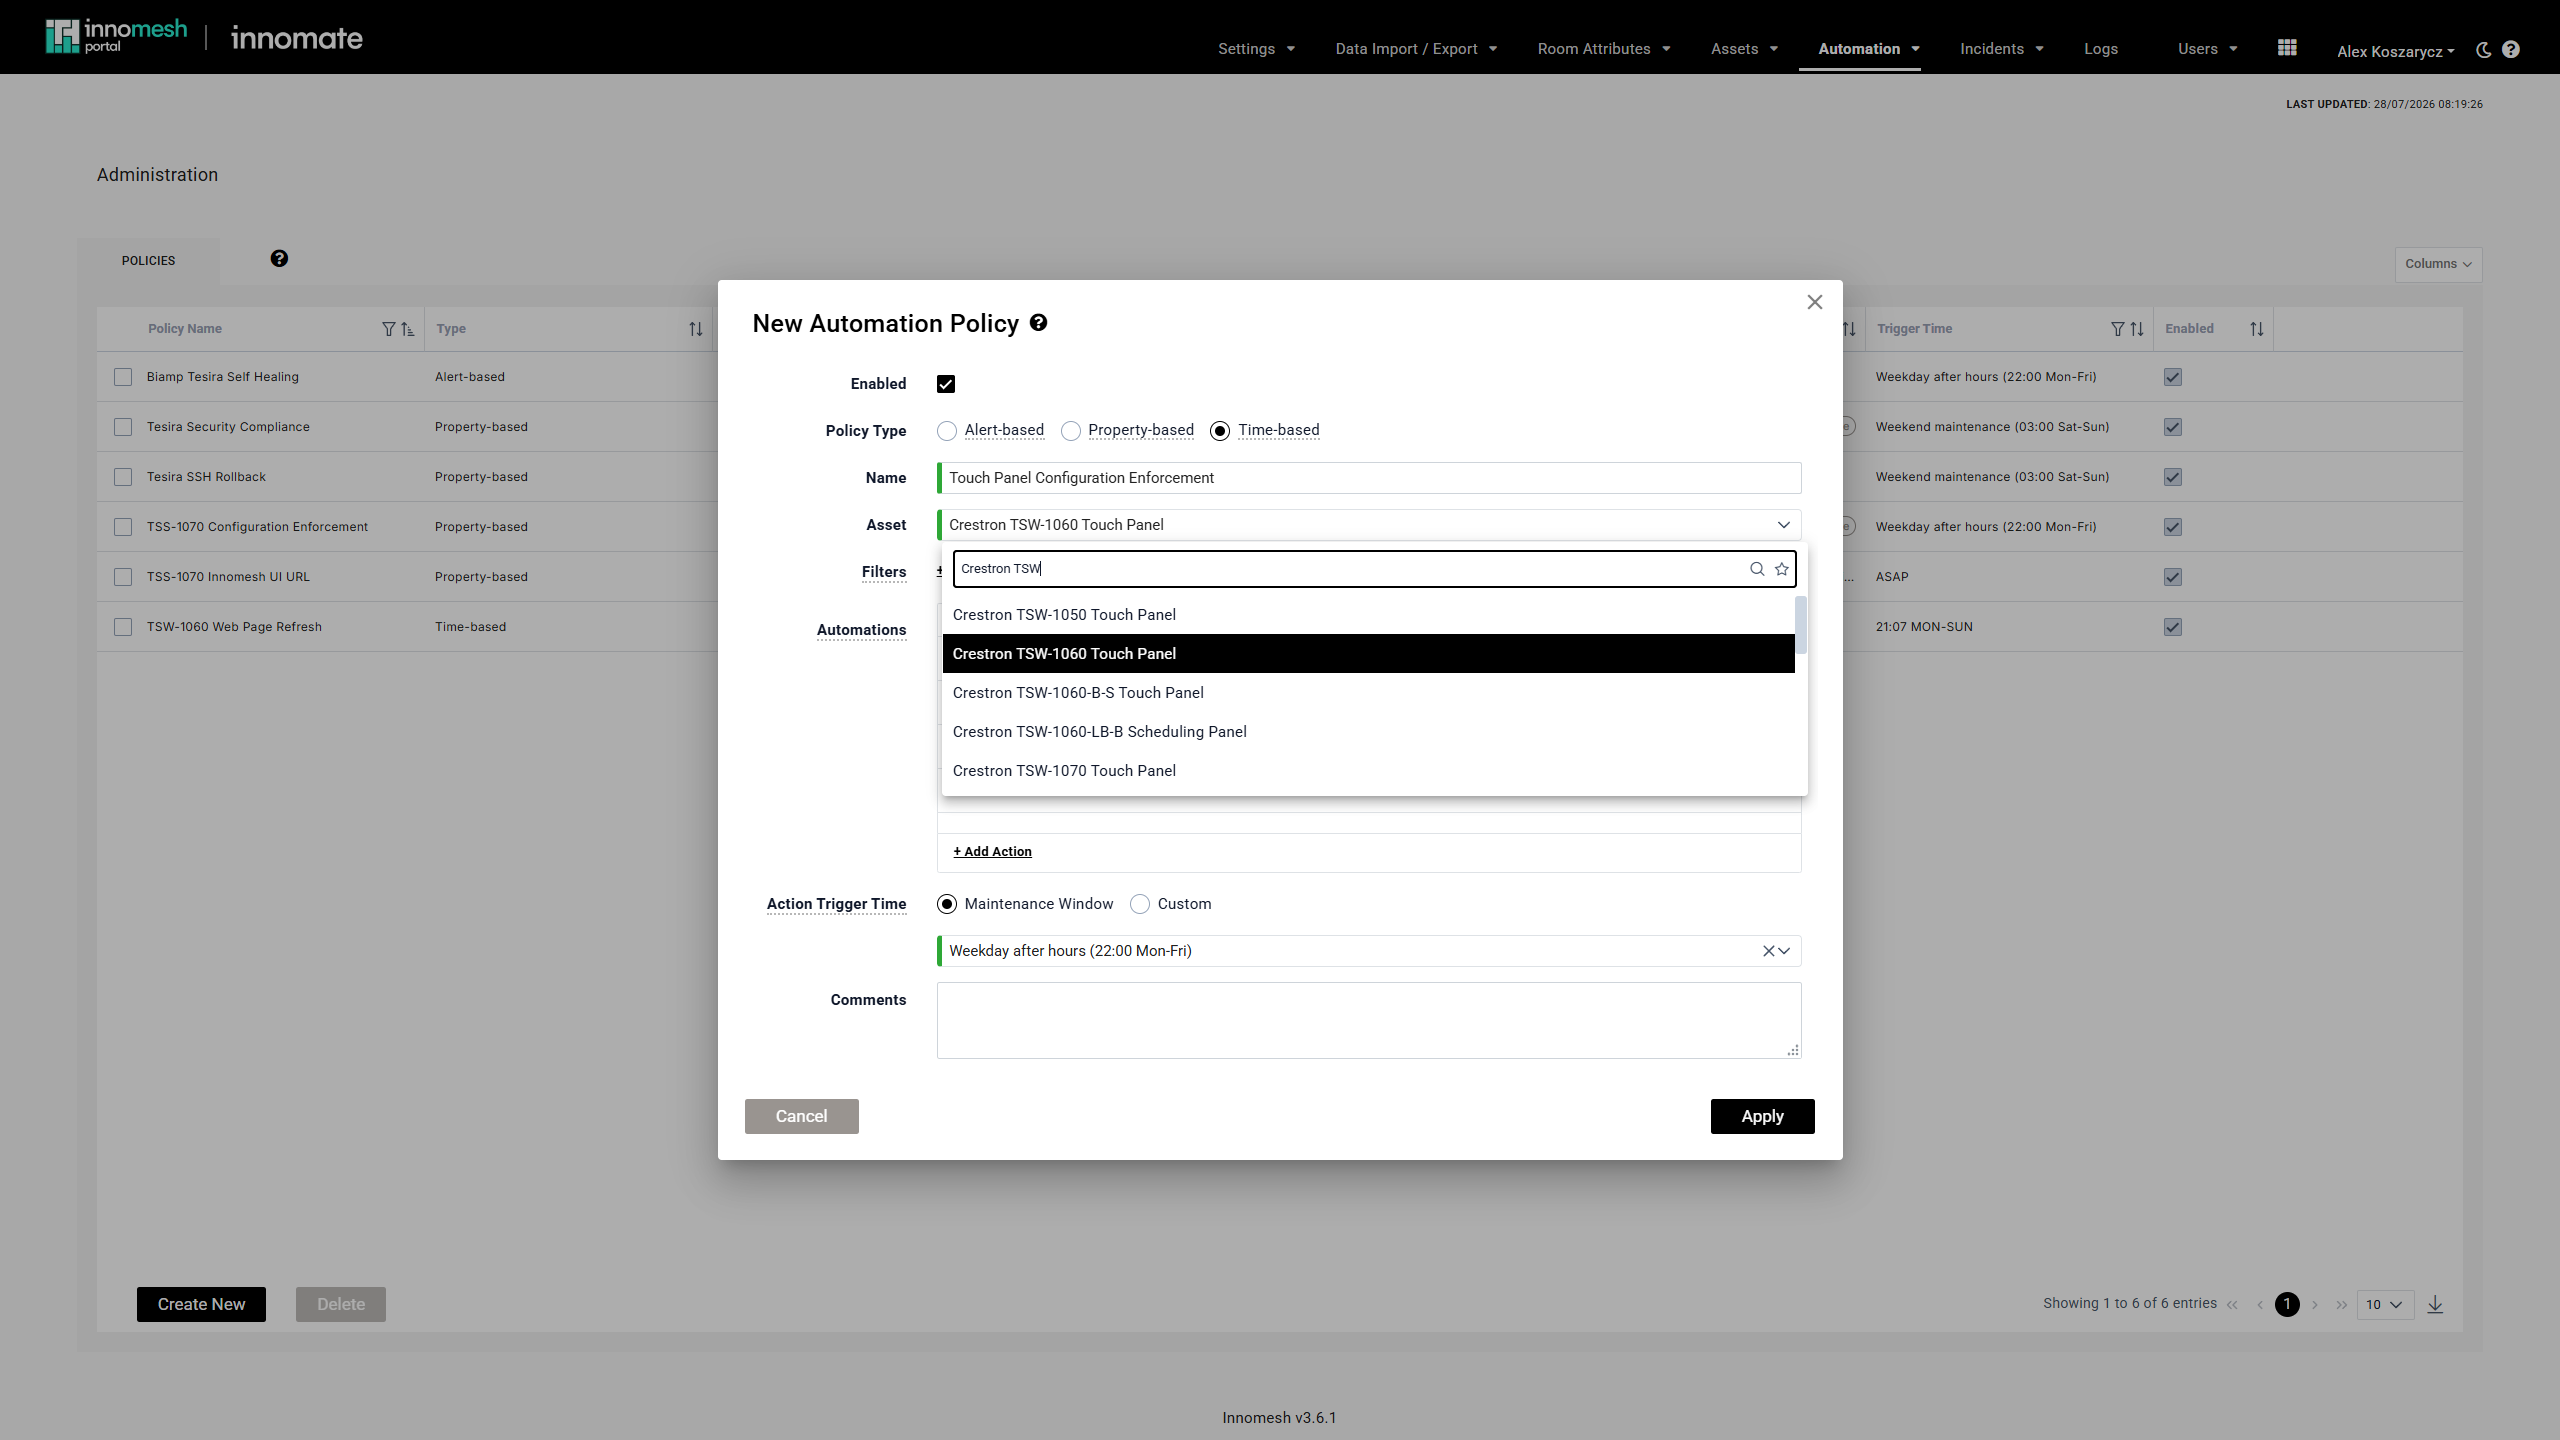Click the Add Action link

click(x=992, y=852)
